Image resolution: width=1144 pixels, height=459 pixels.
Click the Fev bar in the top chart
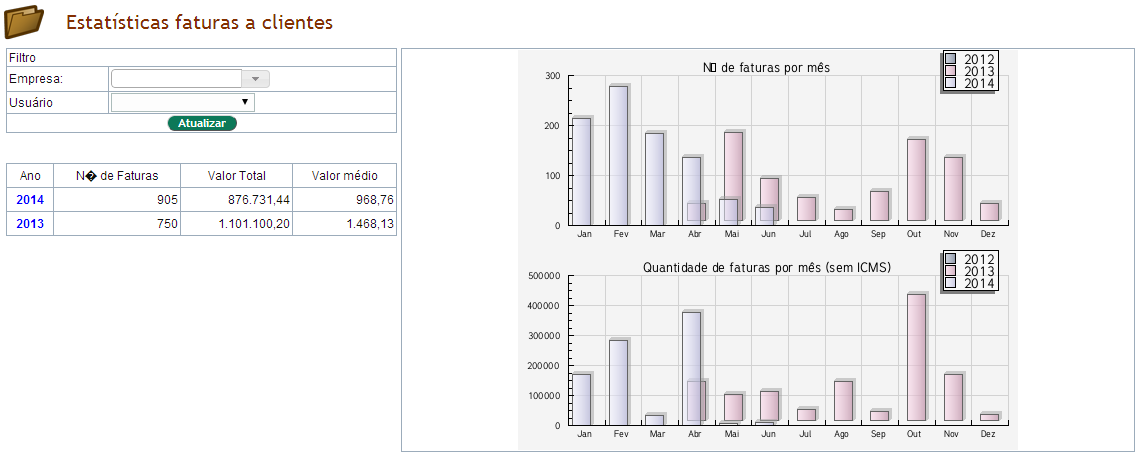click(x=619, y=155)
